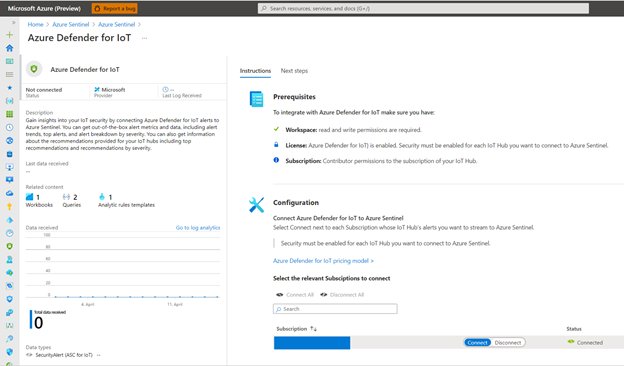624x366 pixels.
Task: Open the Queries related content icon
Action: [x=66, y=197]
